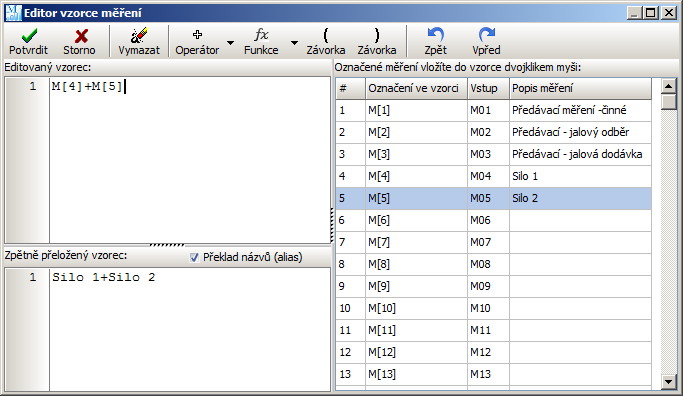Minimize the Editor vzorce měření window
The width and height of the screenshot is (683, 396).
[635, 13]
